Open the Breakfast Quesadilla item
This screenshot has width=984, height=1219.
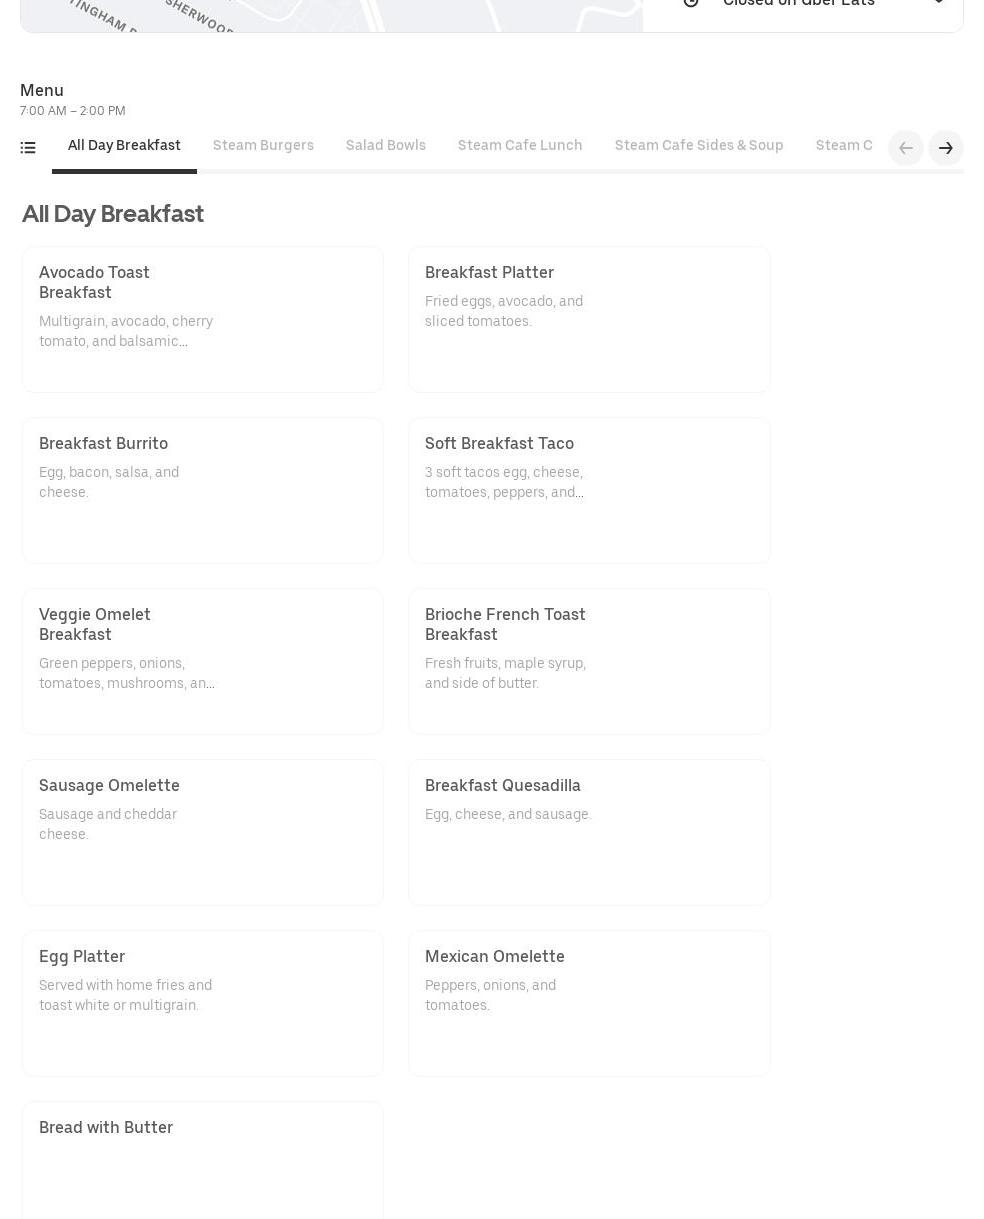point(588,832)
